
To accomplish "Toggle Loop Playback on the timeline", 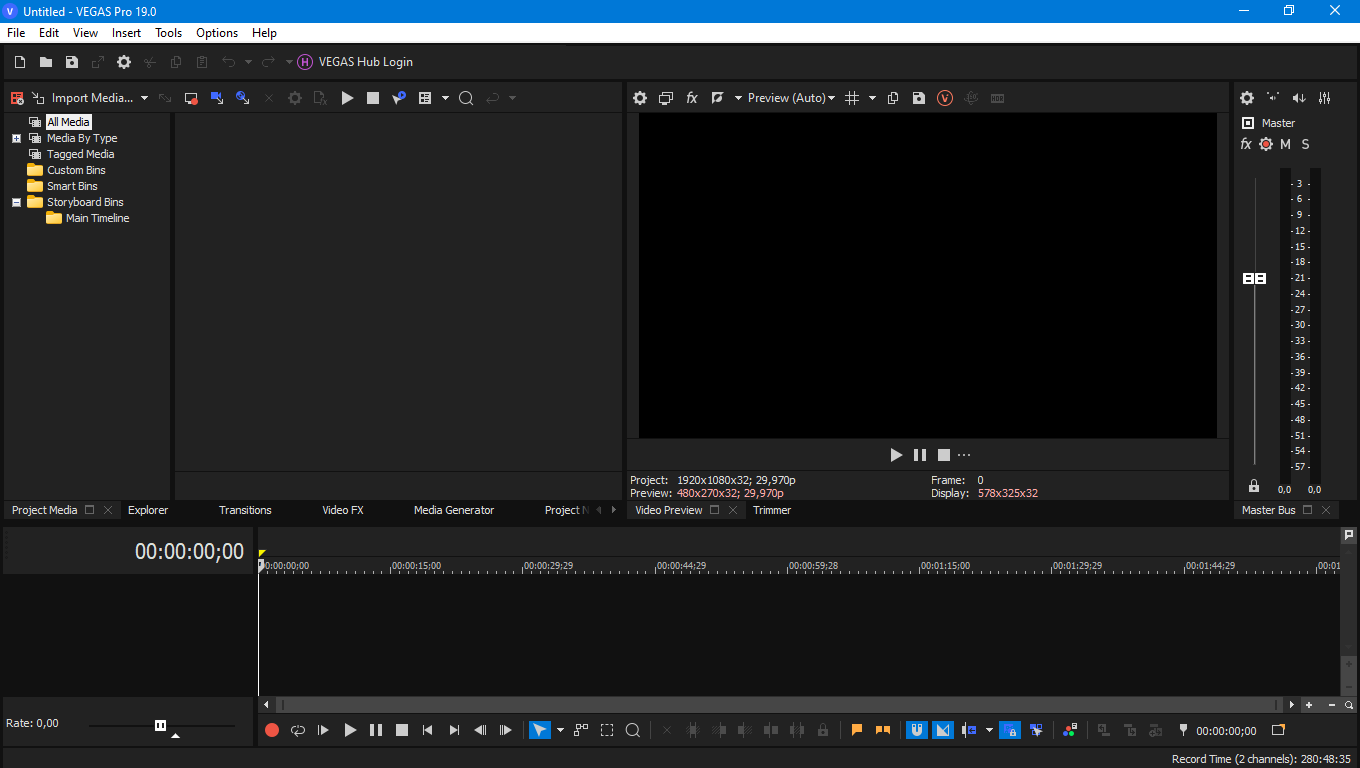I will click(x=298, y=730).
